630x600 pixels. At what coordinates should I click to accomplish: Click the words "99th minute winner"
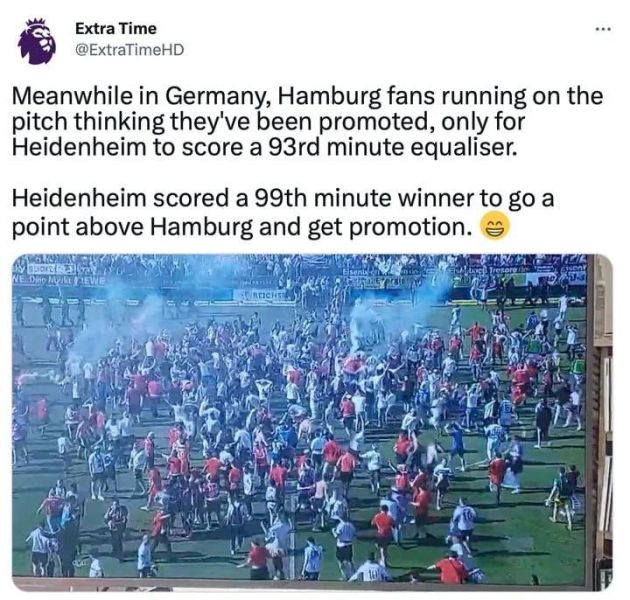(363, 198)
